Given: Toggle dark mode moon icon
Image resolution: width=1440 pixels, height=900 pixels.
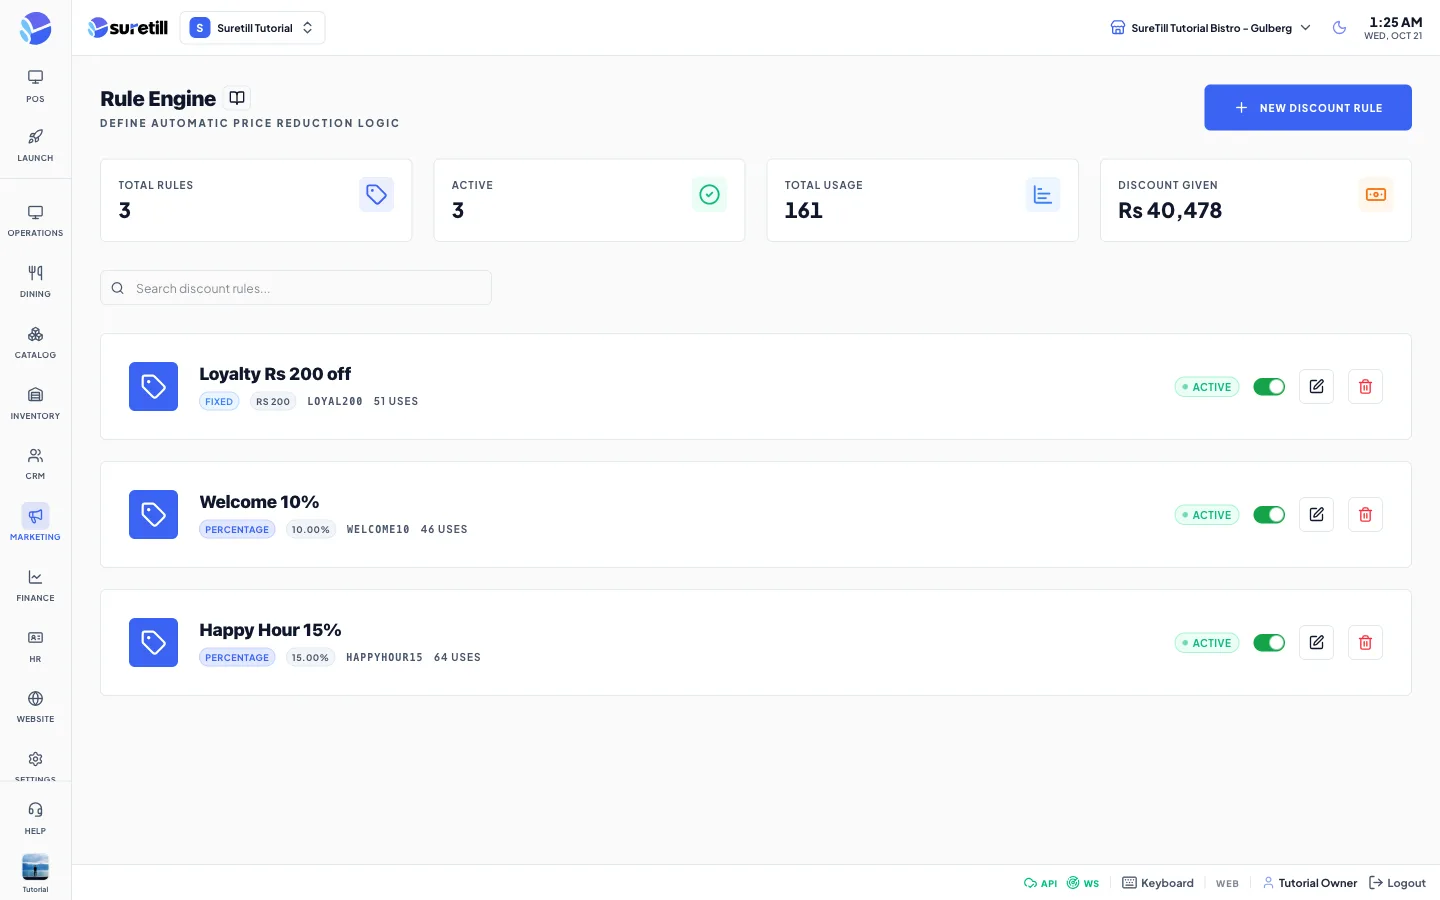Looking at the screenshot, I should (1339, 28).
